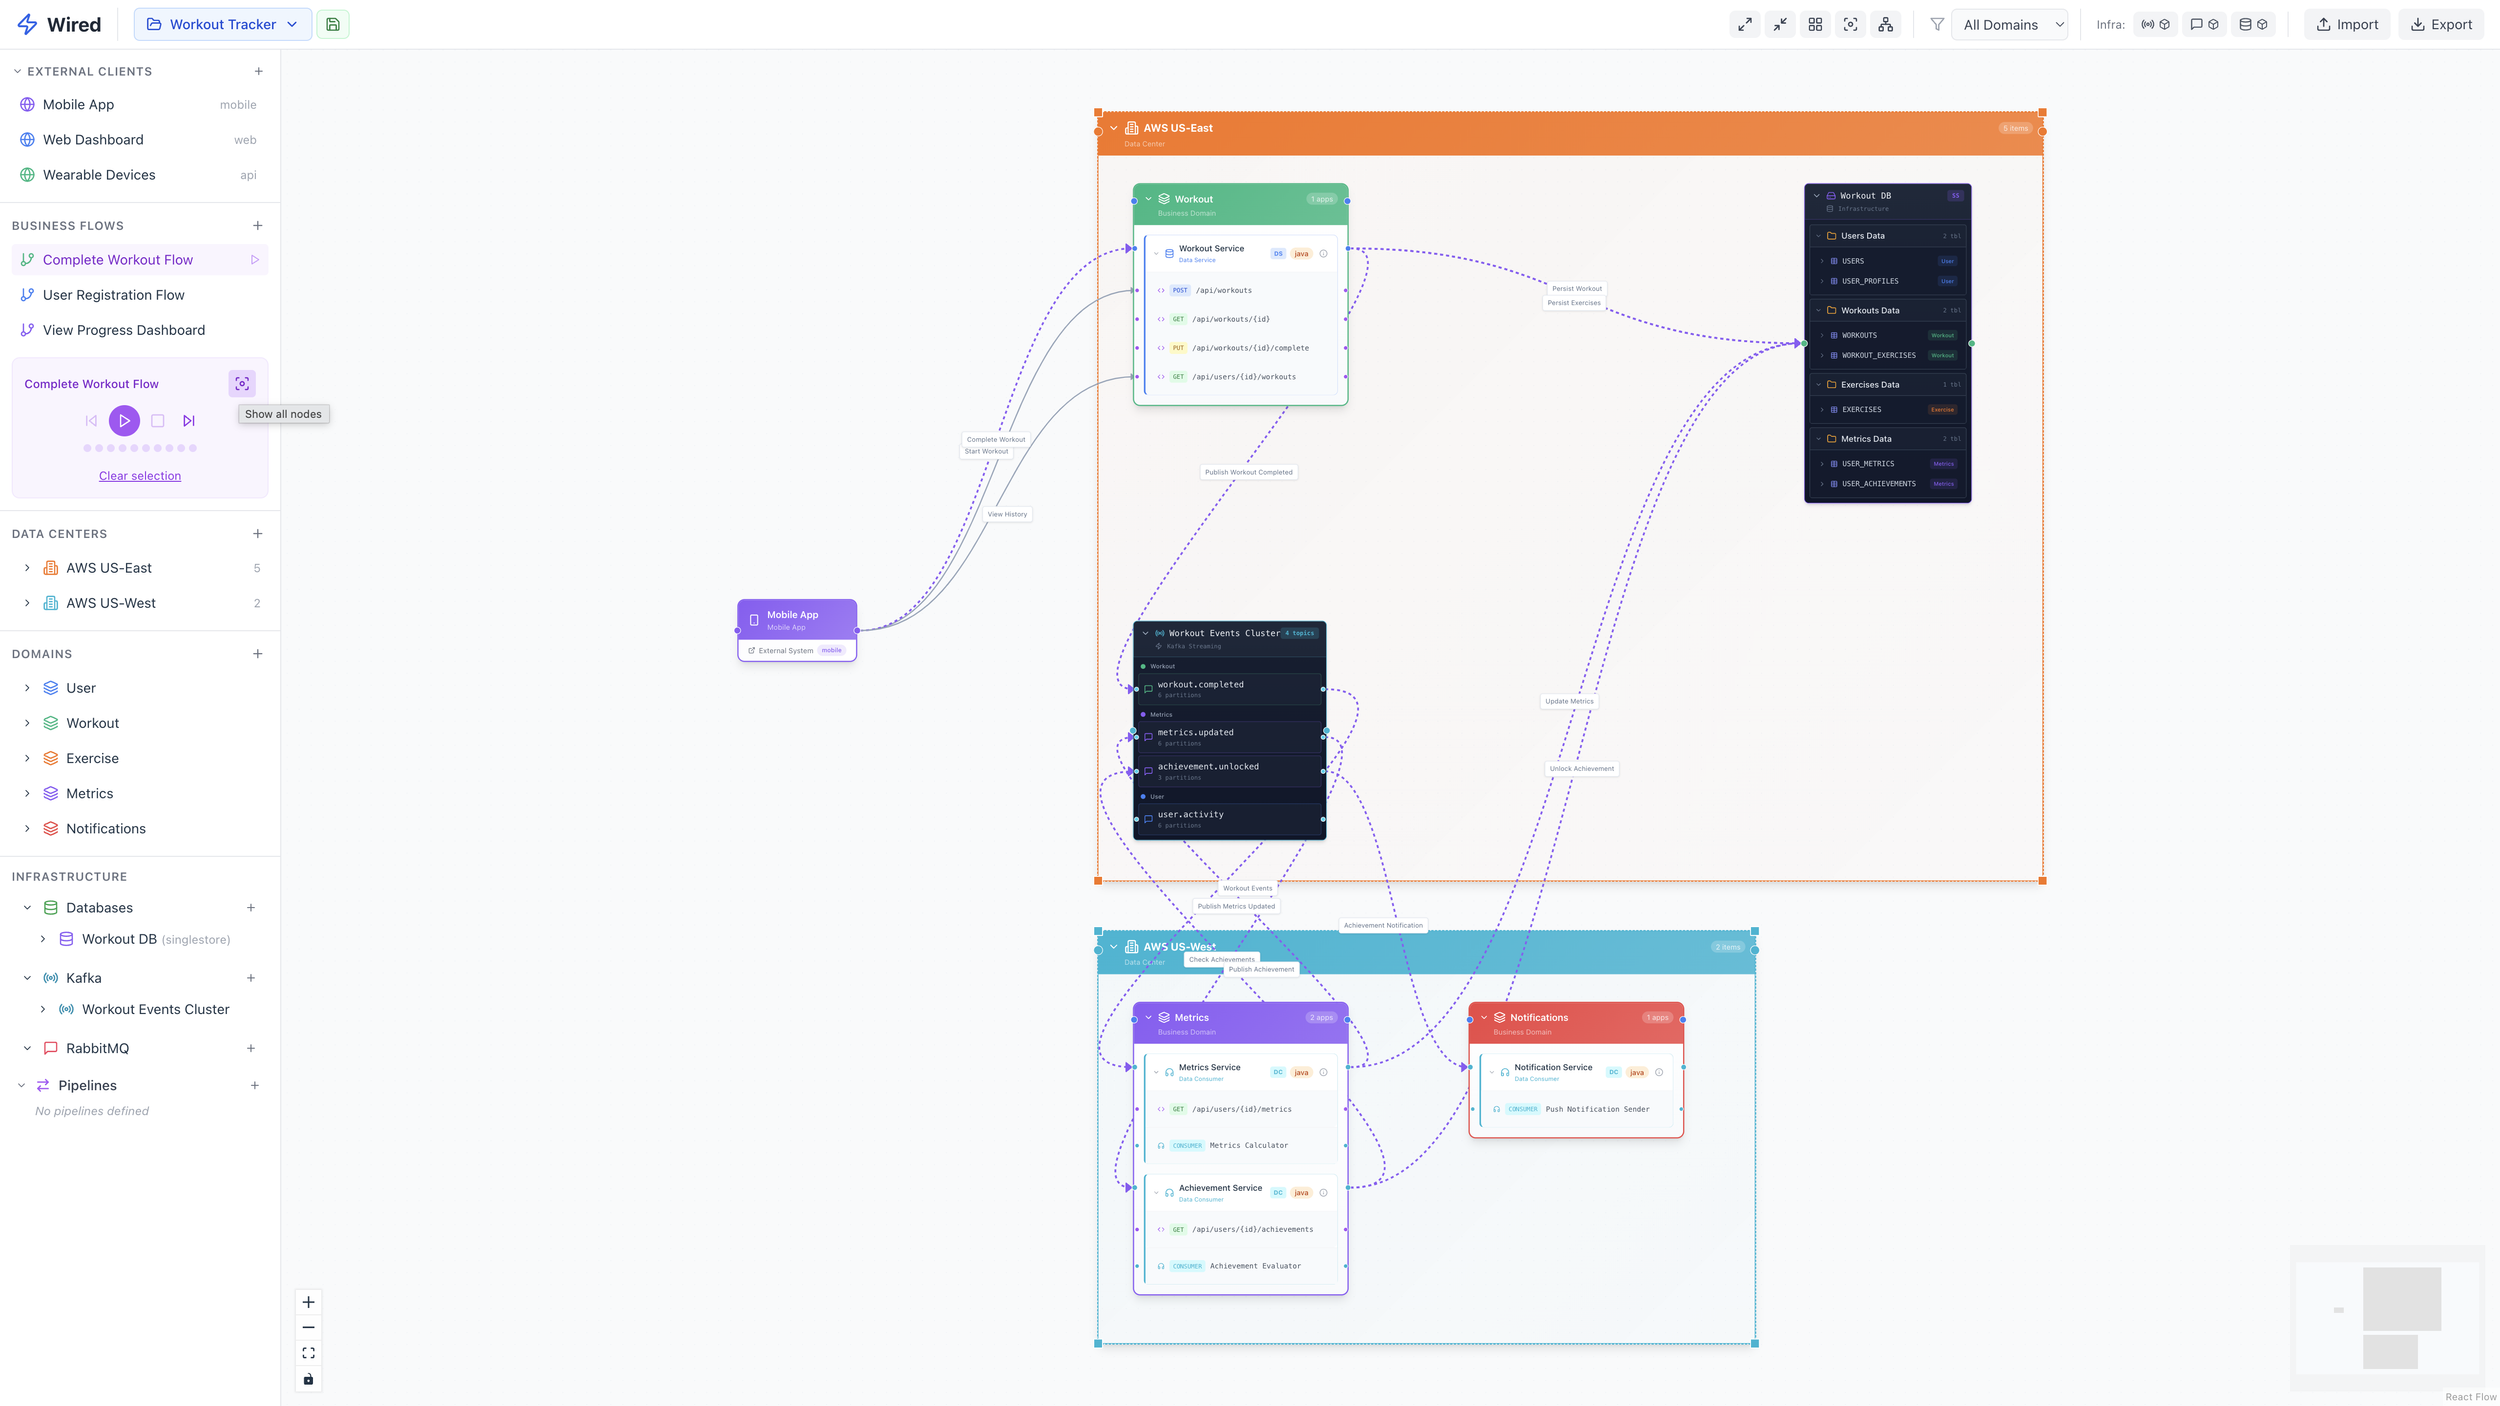This screenshot has width=2500, height=1406.
Task: Click the Clear selection link
Action: pyautogui.click(x=140, y=476)
